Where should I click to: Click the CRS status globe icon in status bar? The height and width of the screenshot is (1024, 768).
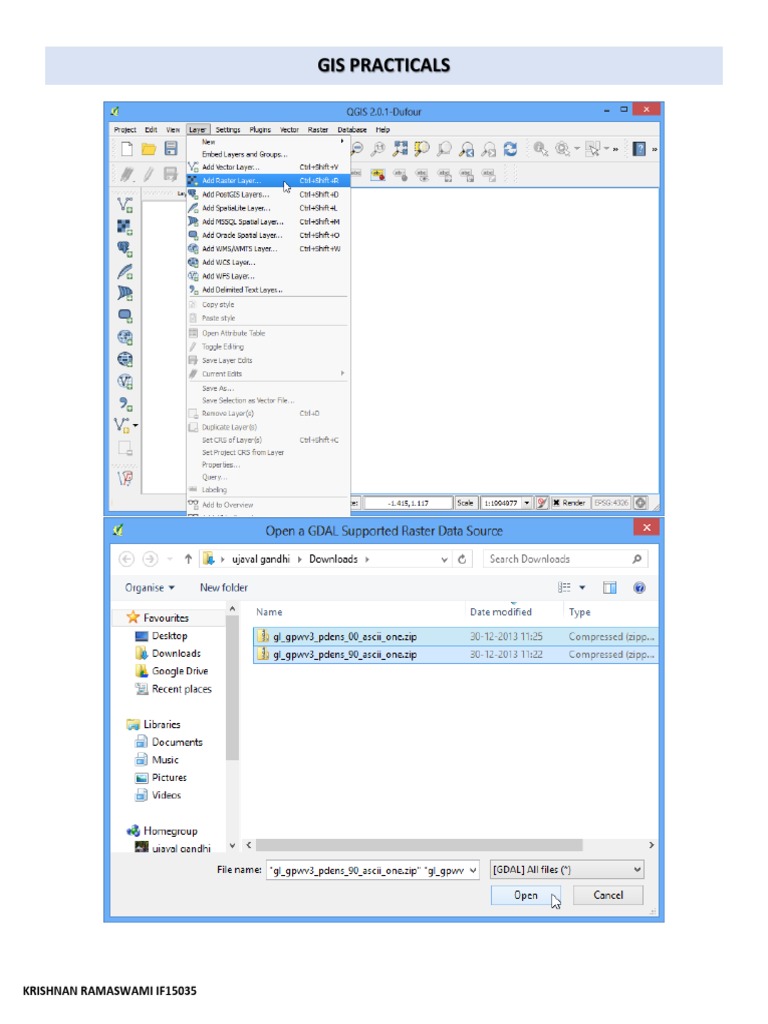pyautogui.click(x=641, y=503)
